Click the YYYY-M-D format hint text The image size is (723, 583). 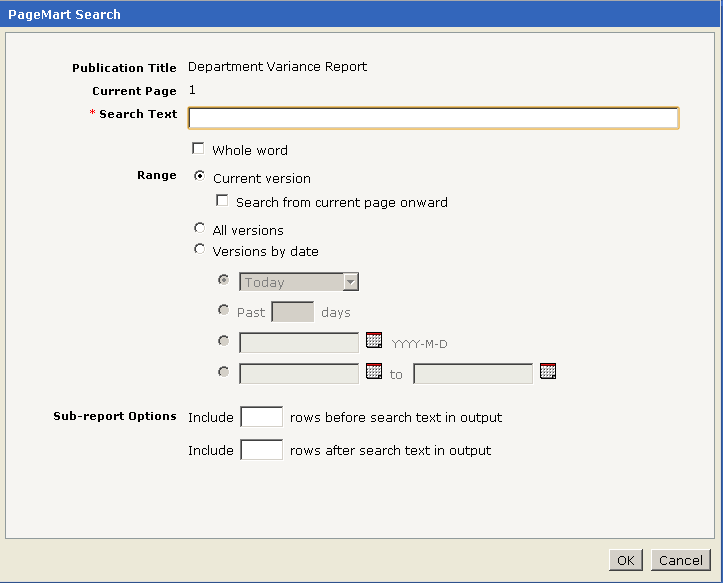[419, 344]
